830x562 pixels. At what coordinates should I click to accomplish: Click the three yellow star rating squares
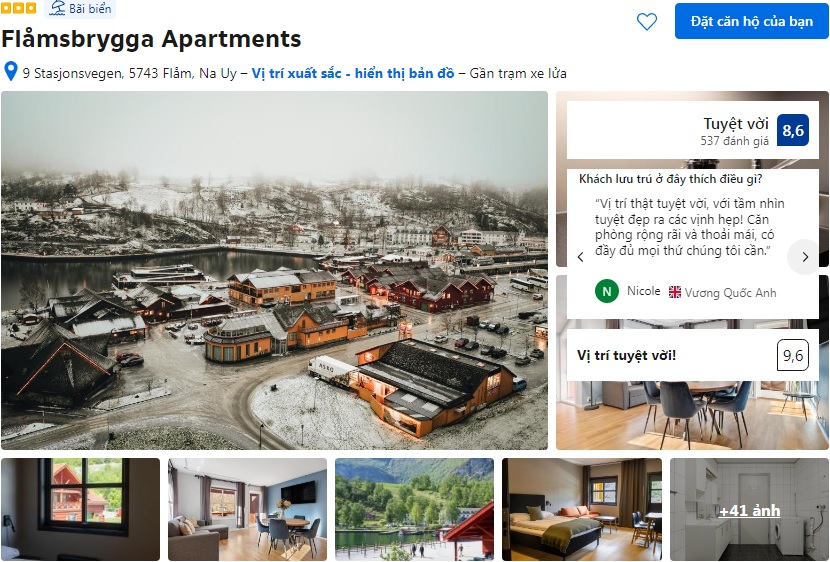(x=18, y=8)
